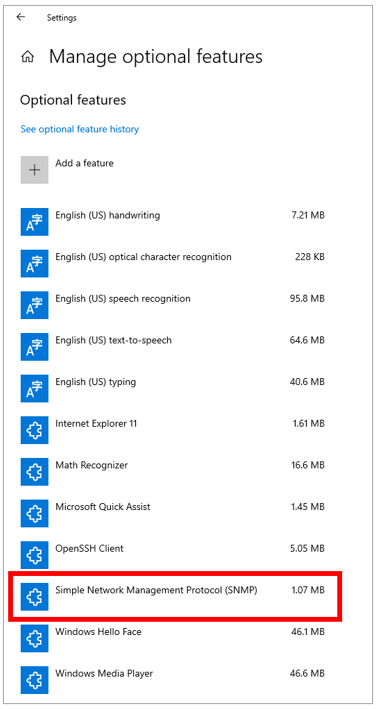This screenshot has height=709, width=377.
Task: Click the OpenSSH Client feature icon
Action: click(34, 555)
